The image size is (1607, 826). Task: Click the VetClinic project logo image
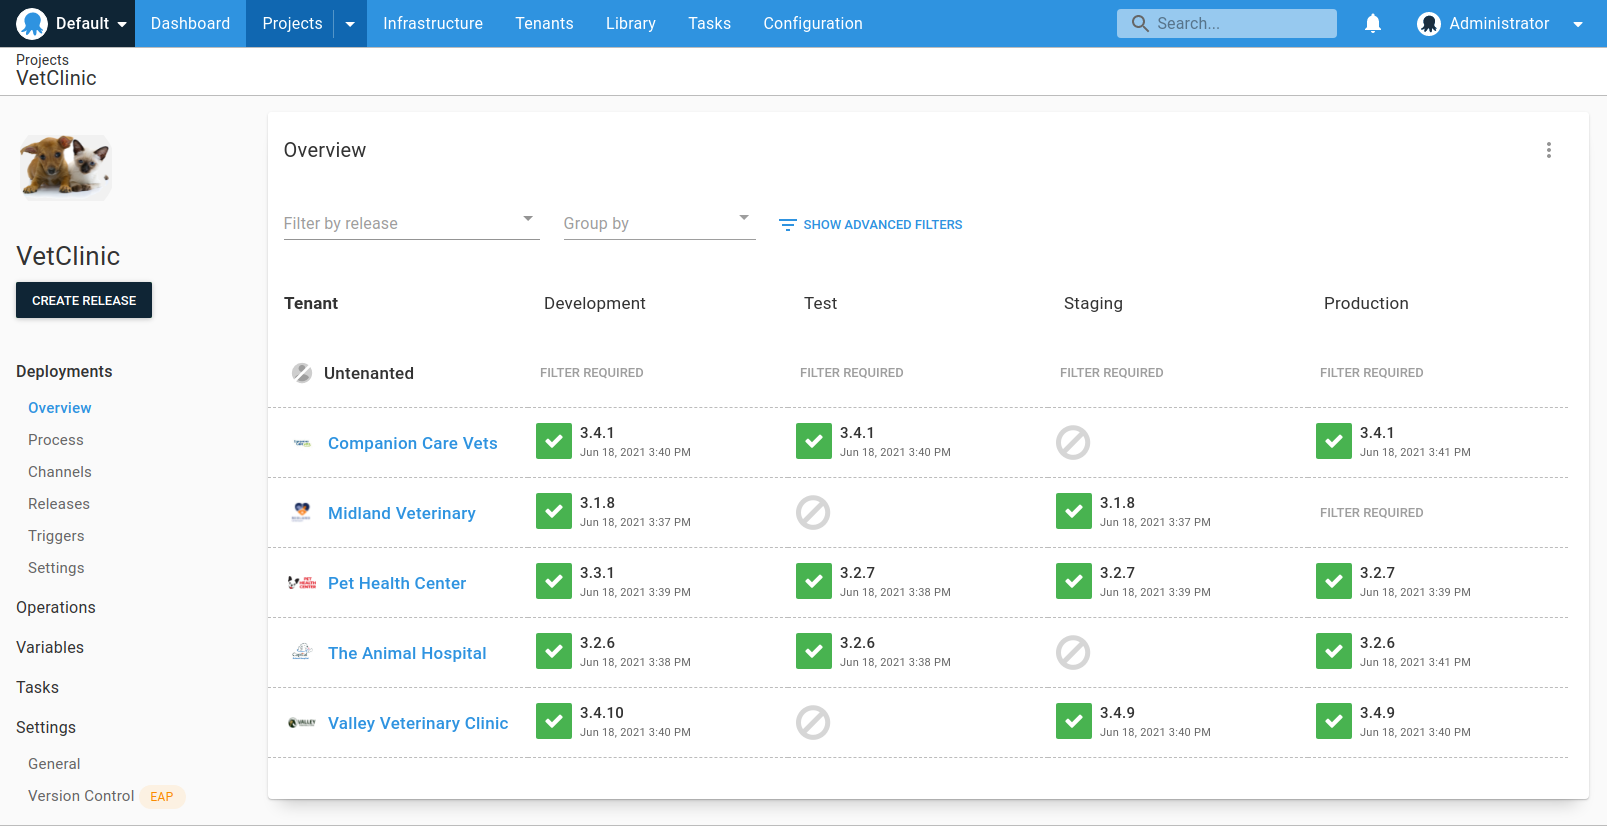coord(65,167)
